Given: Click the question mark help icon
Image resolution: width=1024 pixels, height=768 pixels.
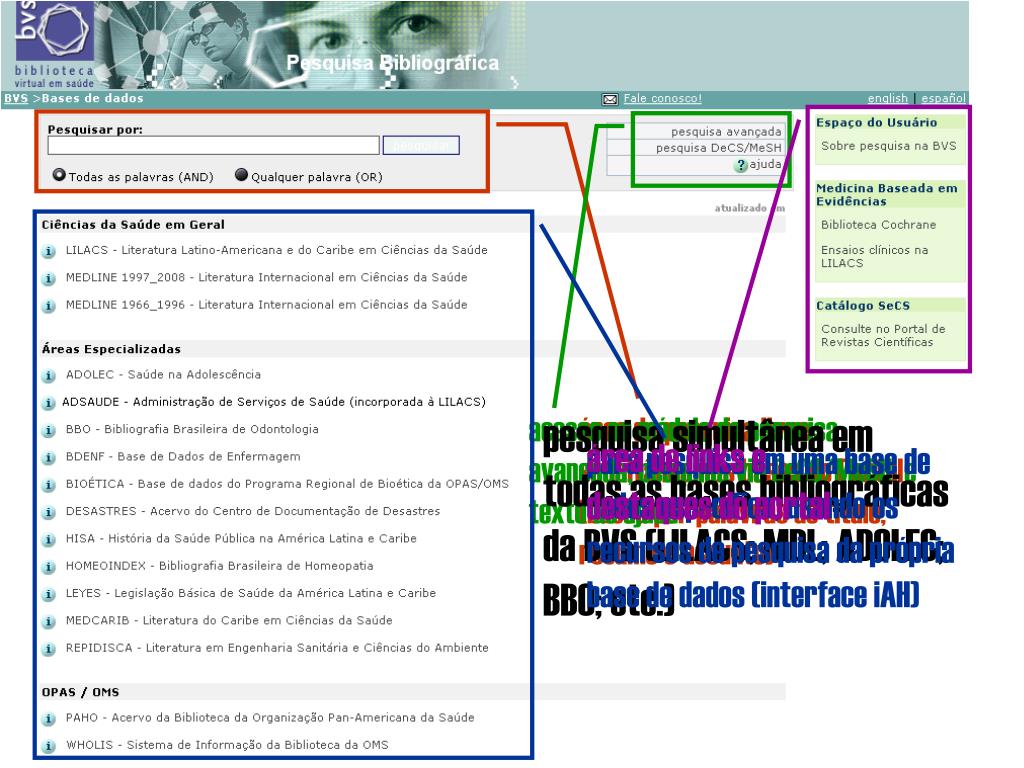Looking at the screenshot, I should [741, 165].
